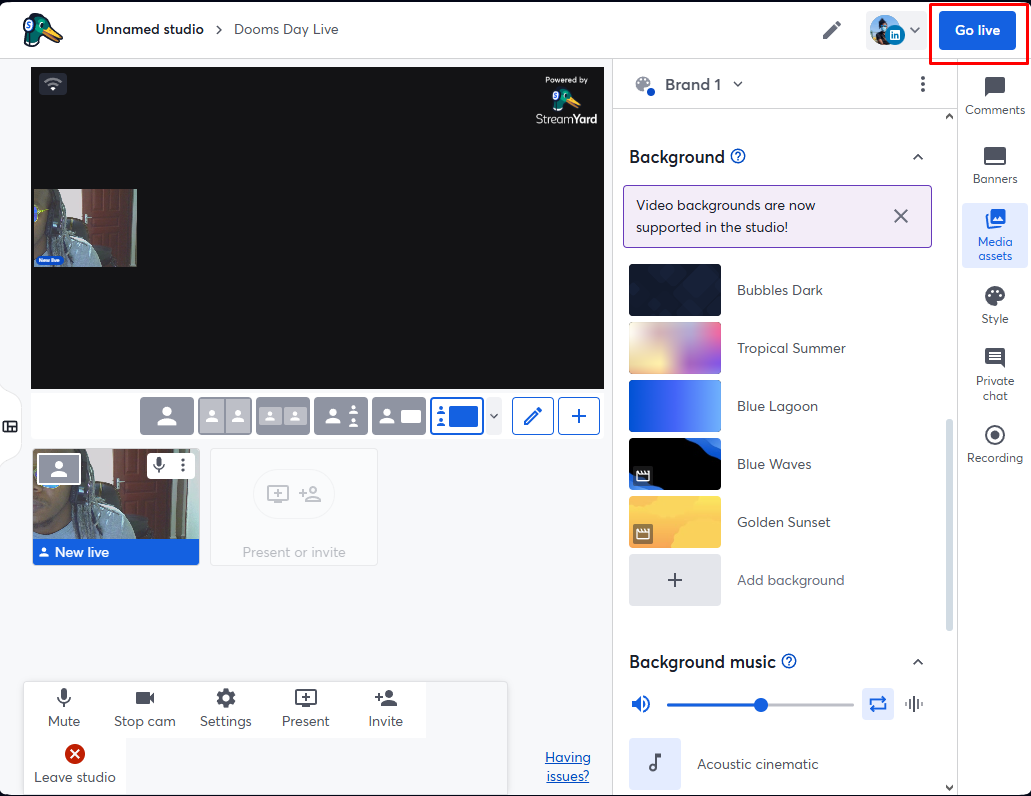The height and width of the screenshot is (796, 1031).
Task: Open Background help info icon
Action: [738, 156]
